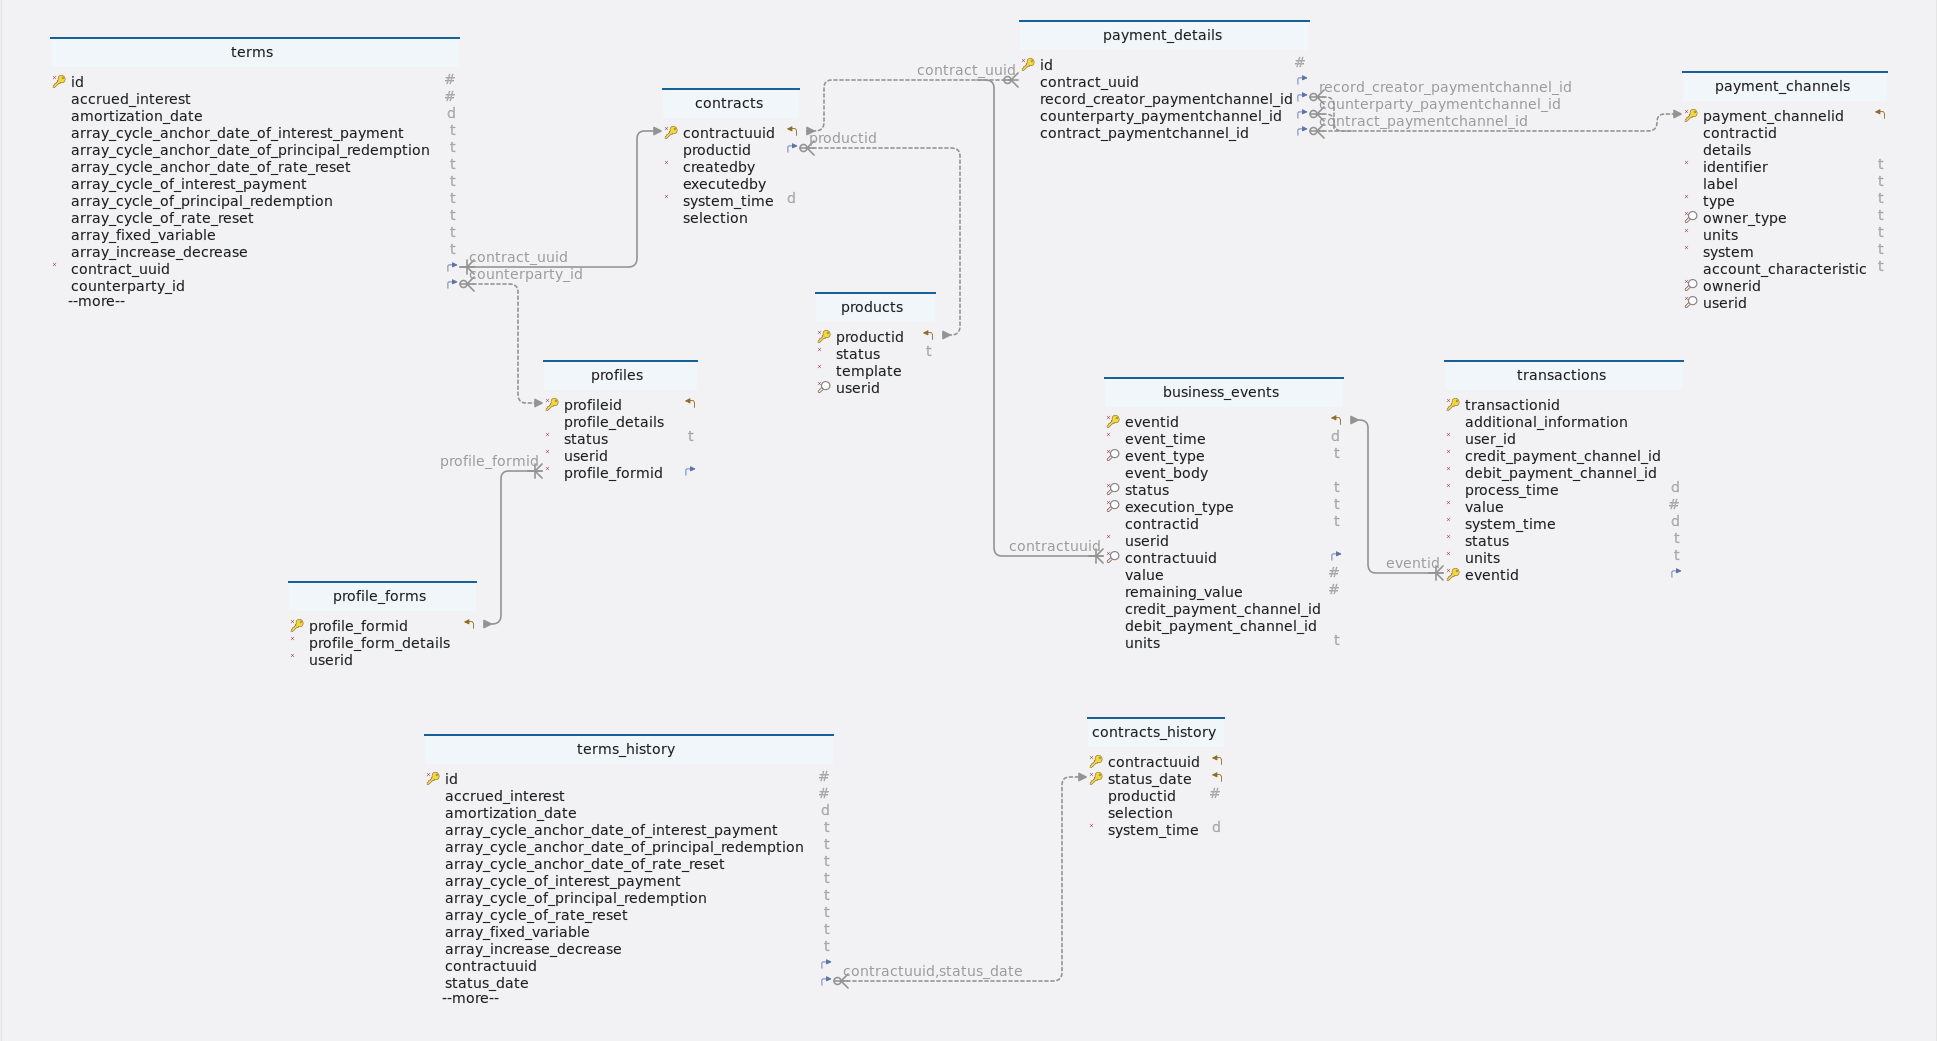
Task: Select the business_events table header
Action: [x=1223, y=393]
